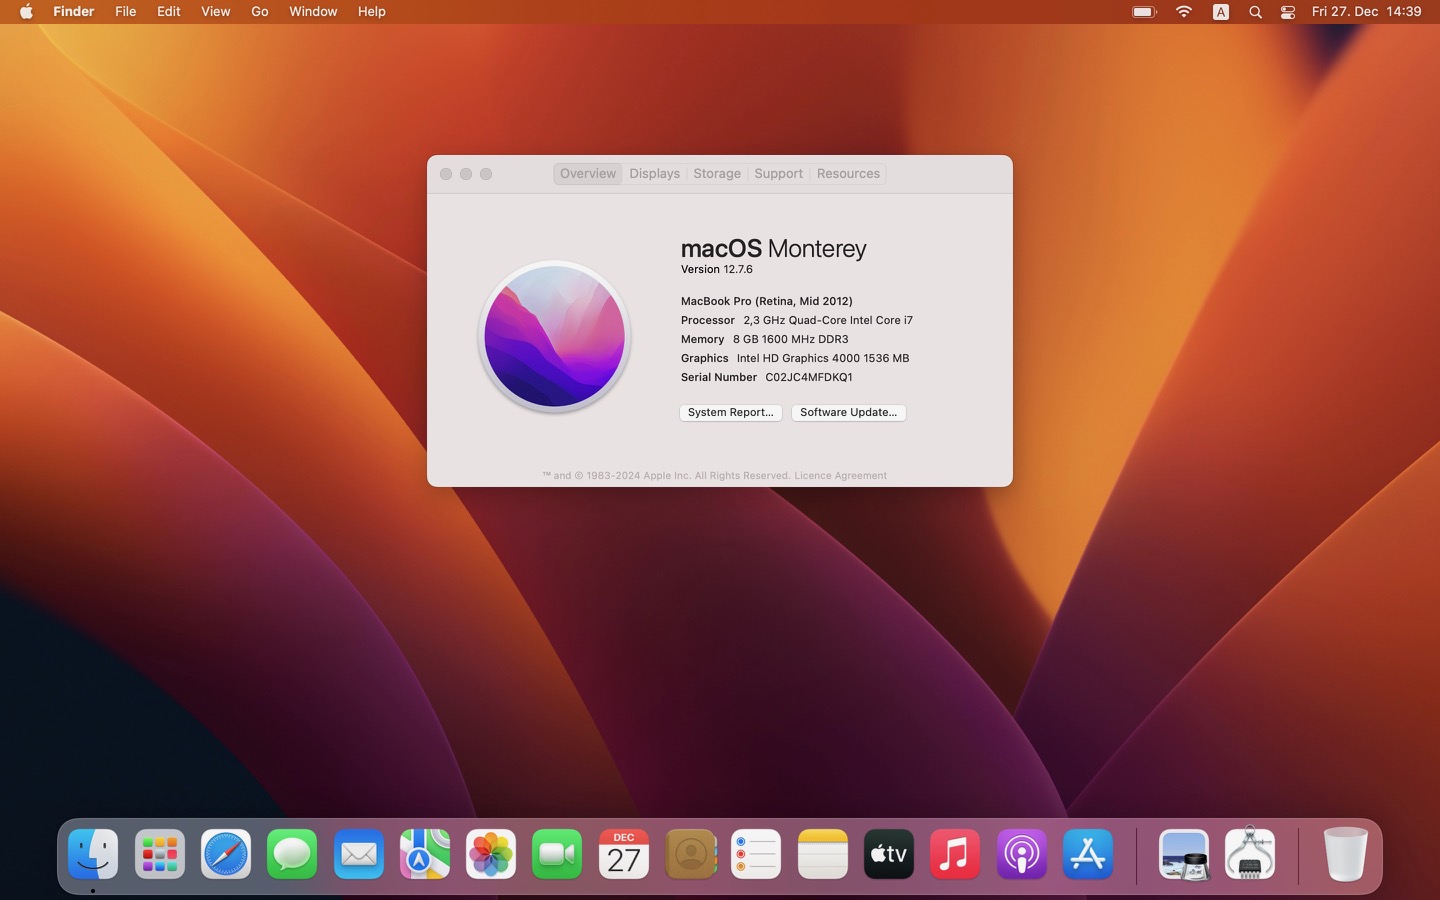Open Control Centre in menu bar
Screen dimensions: 1440x900
pyautogui.click(x=1288, y=12)
